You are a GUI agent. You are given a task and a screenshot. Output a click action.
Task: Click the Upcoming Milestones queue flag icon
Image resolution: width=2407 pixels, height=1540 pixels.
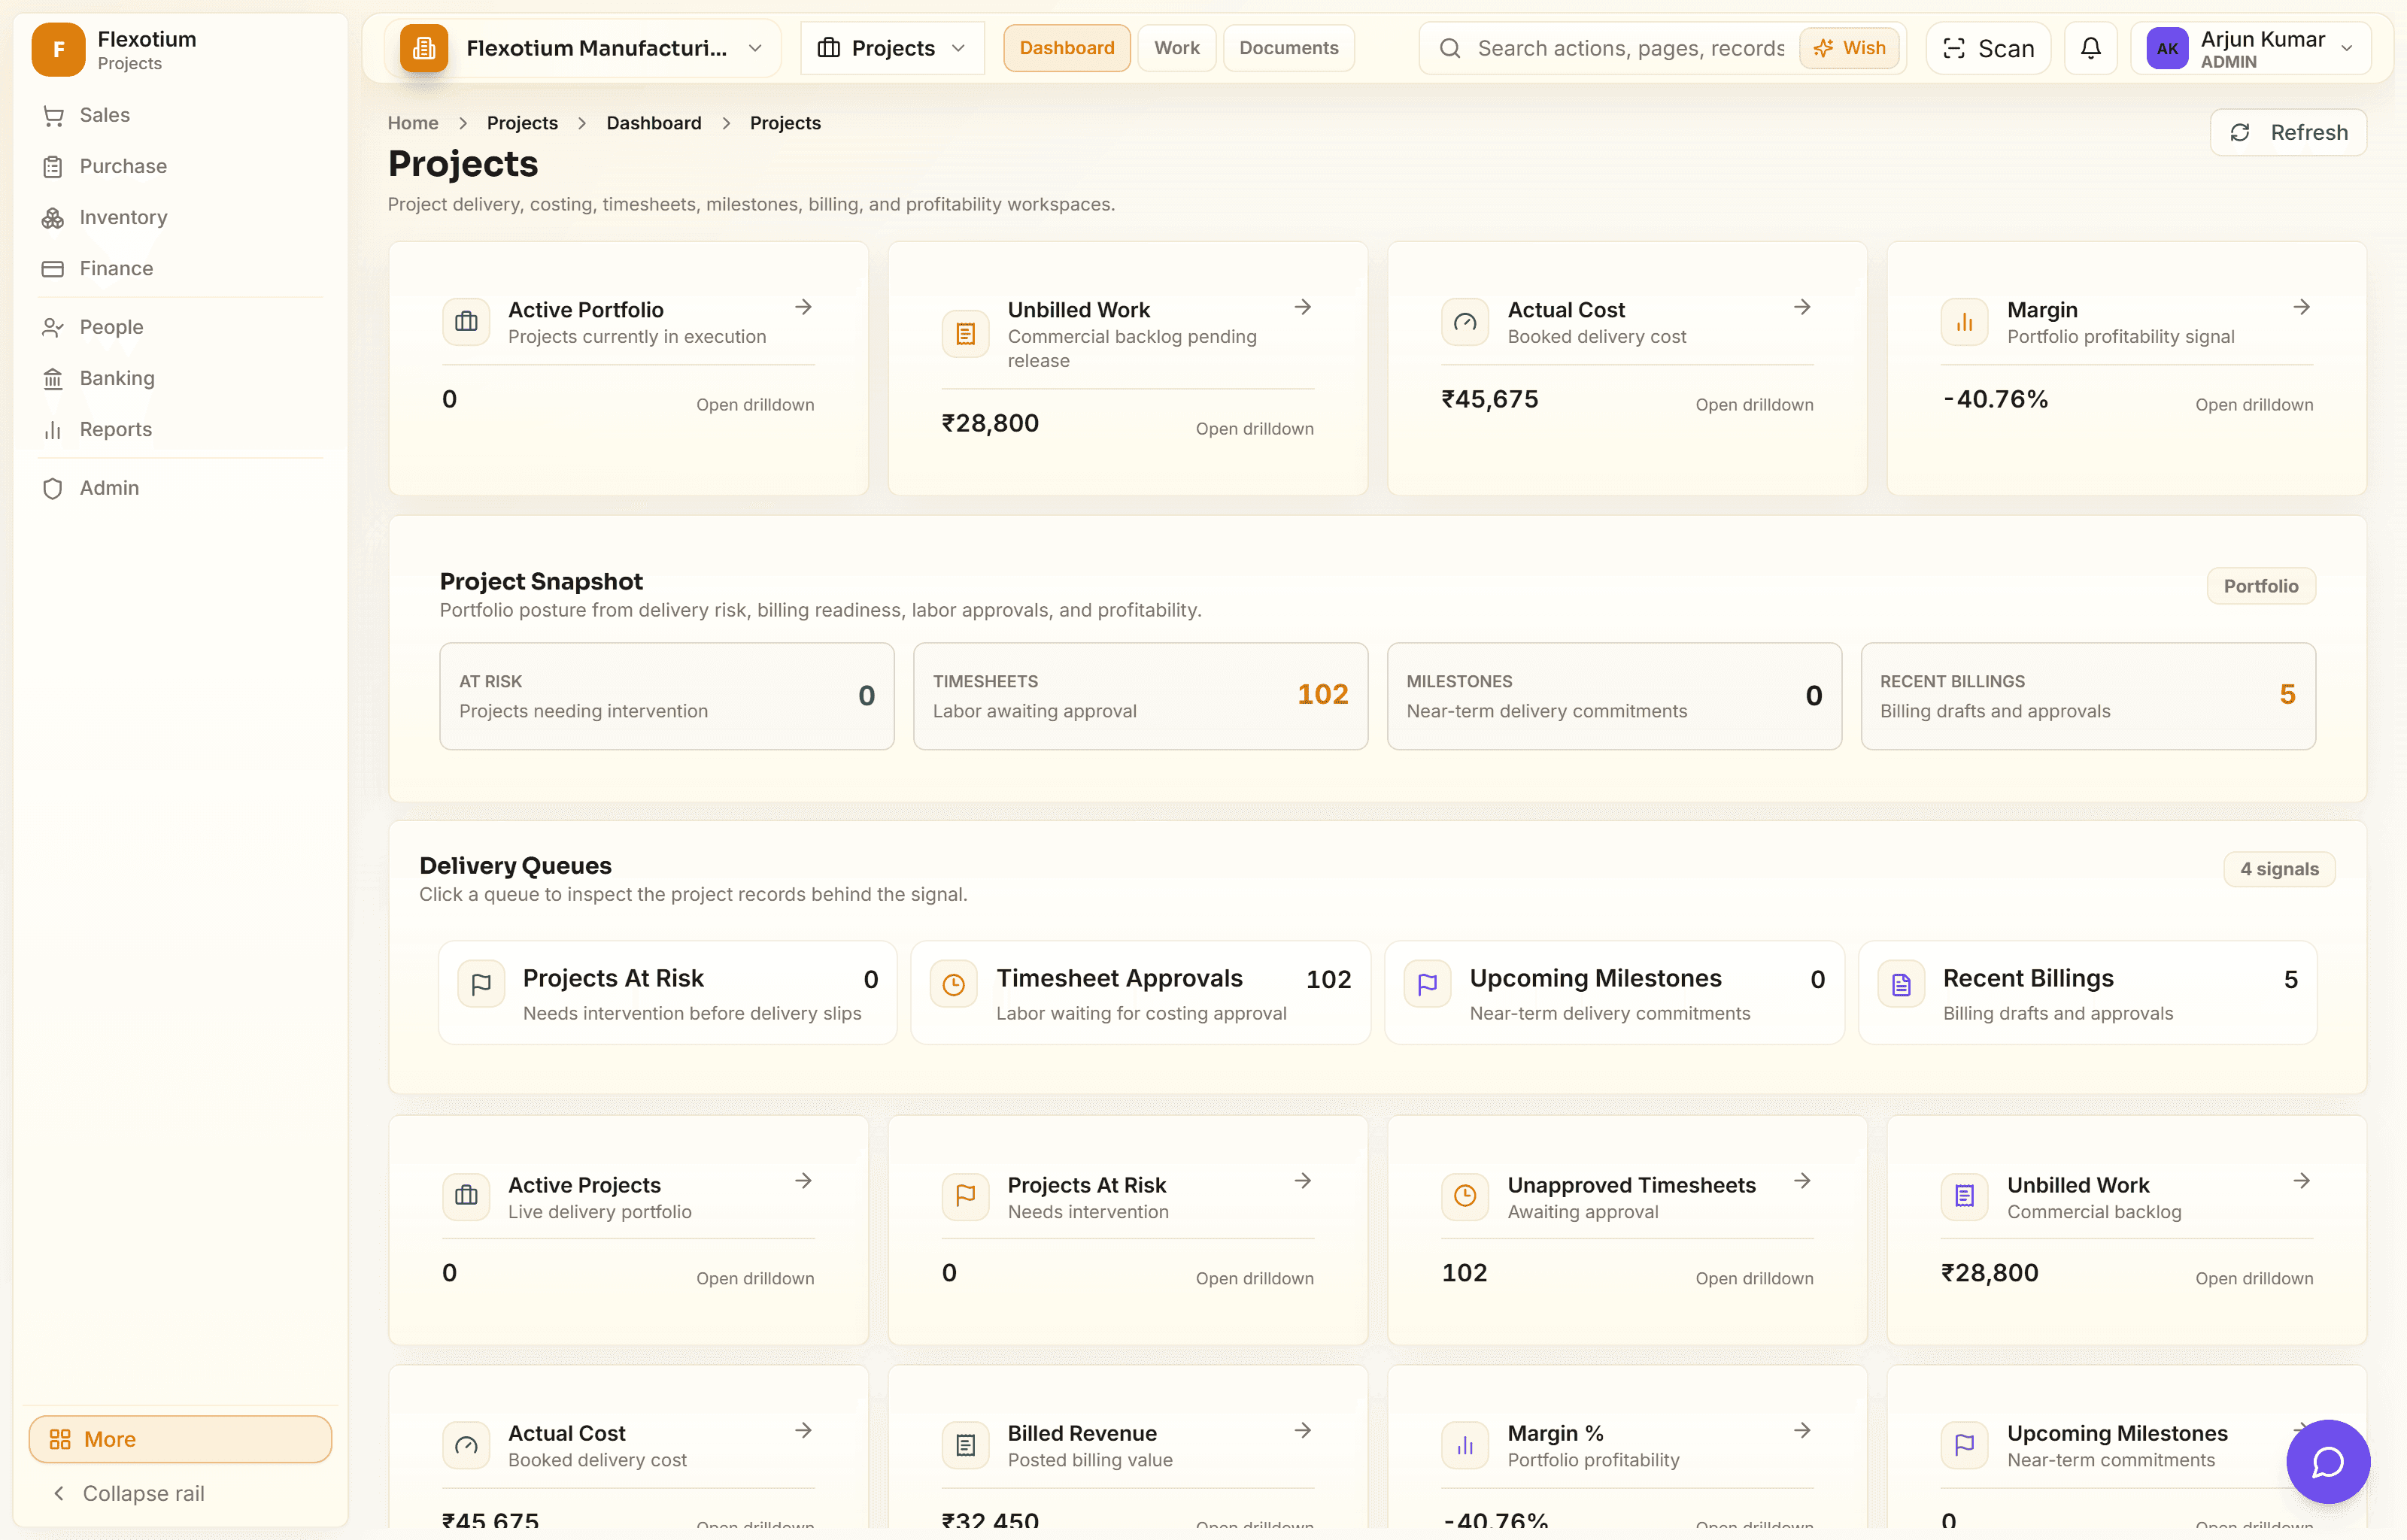pyautogui.click(x=1428, y=985)
